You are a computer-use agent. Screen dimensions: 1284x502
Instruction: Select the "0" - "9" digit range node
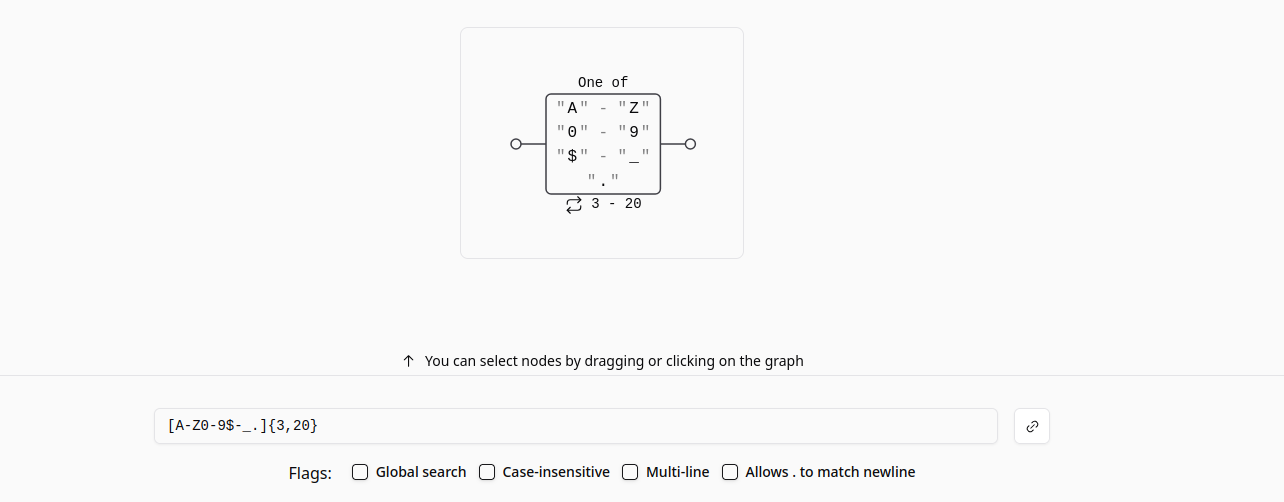603,131
